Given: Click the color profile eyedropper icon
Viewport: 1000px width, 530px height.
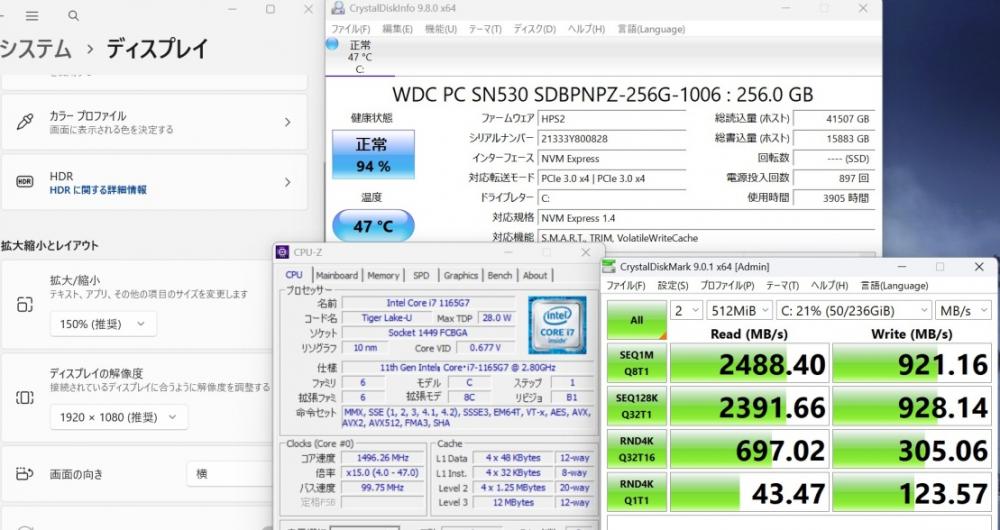Looking at the screenshot, I should point(25,122).
